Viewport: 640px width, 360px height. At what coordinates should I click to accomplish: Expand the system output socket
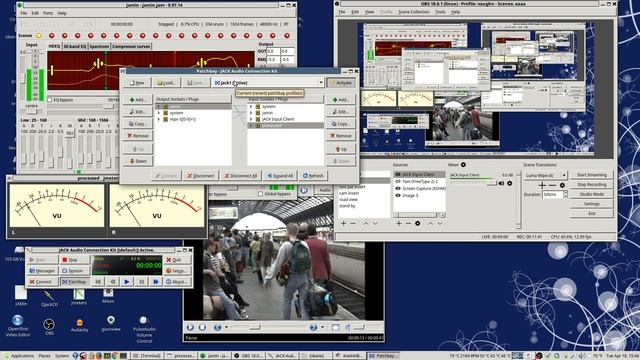pos(159,113)
